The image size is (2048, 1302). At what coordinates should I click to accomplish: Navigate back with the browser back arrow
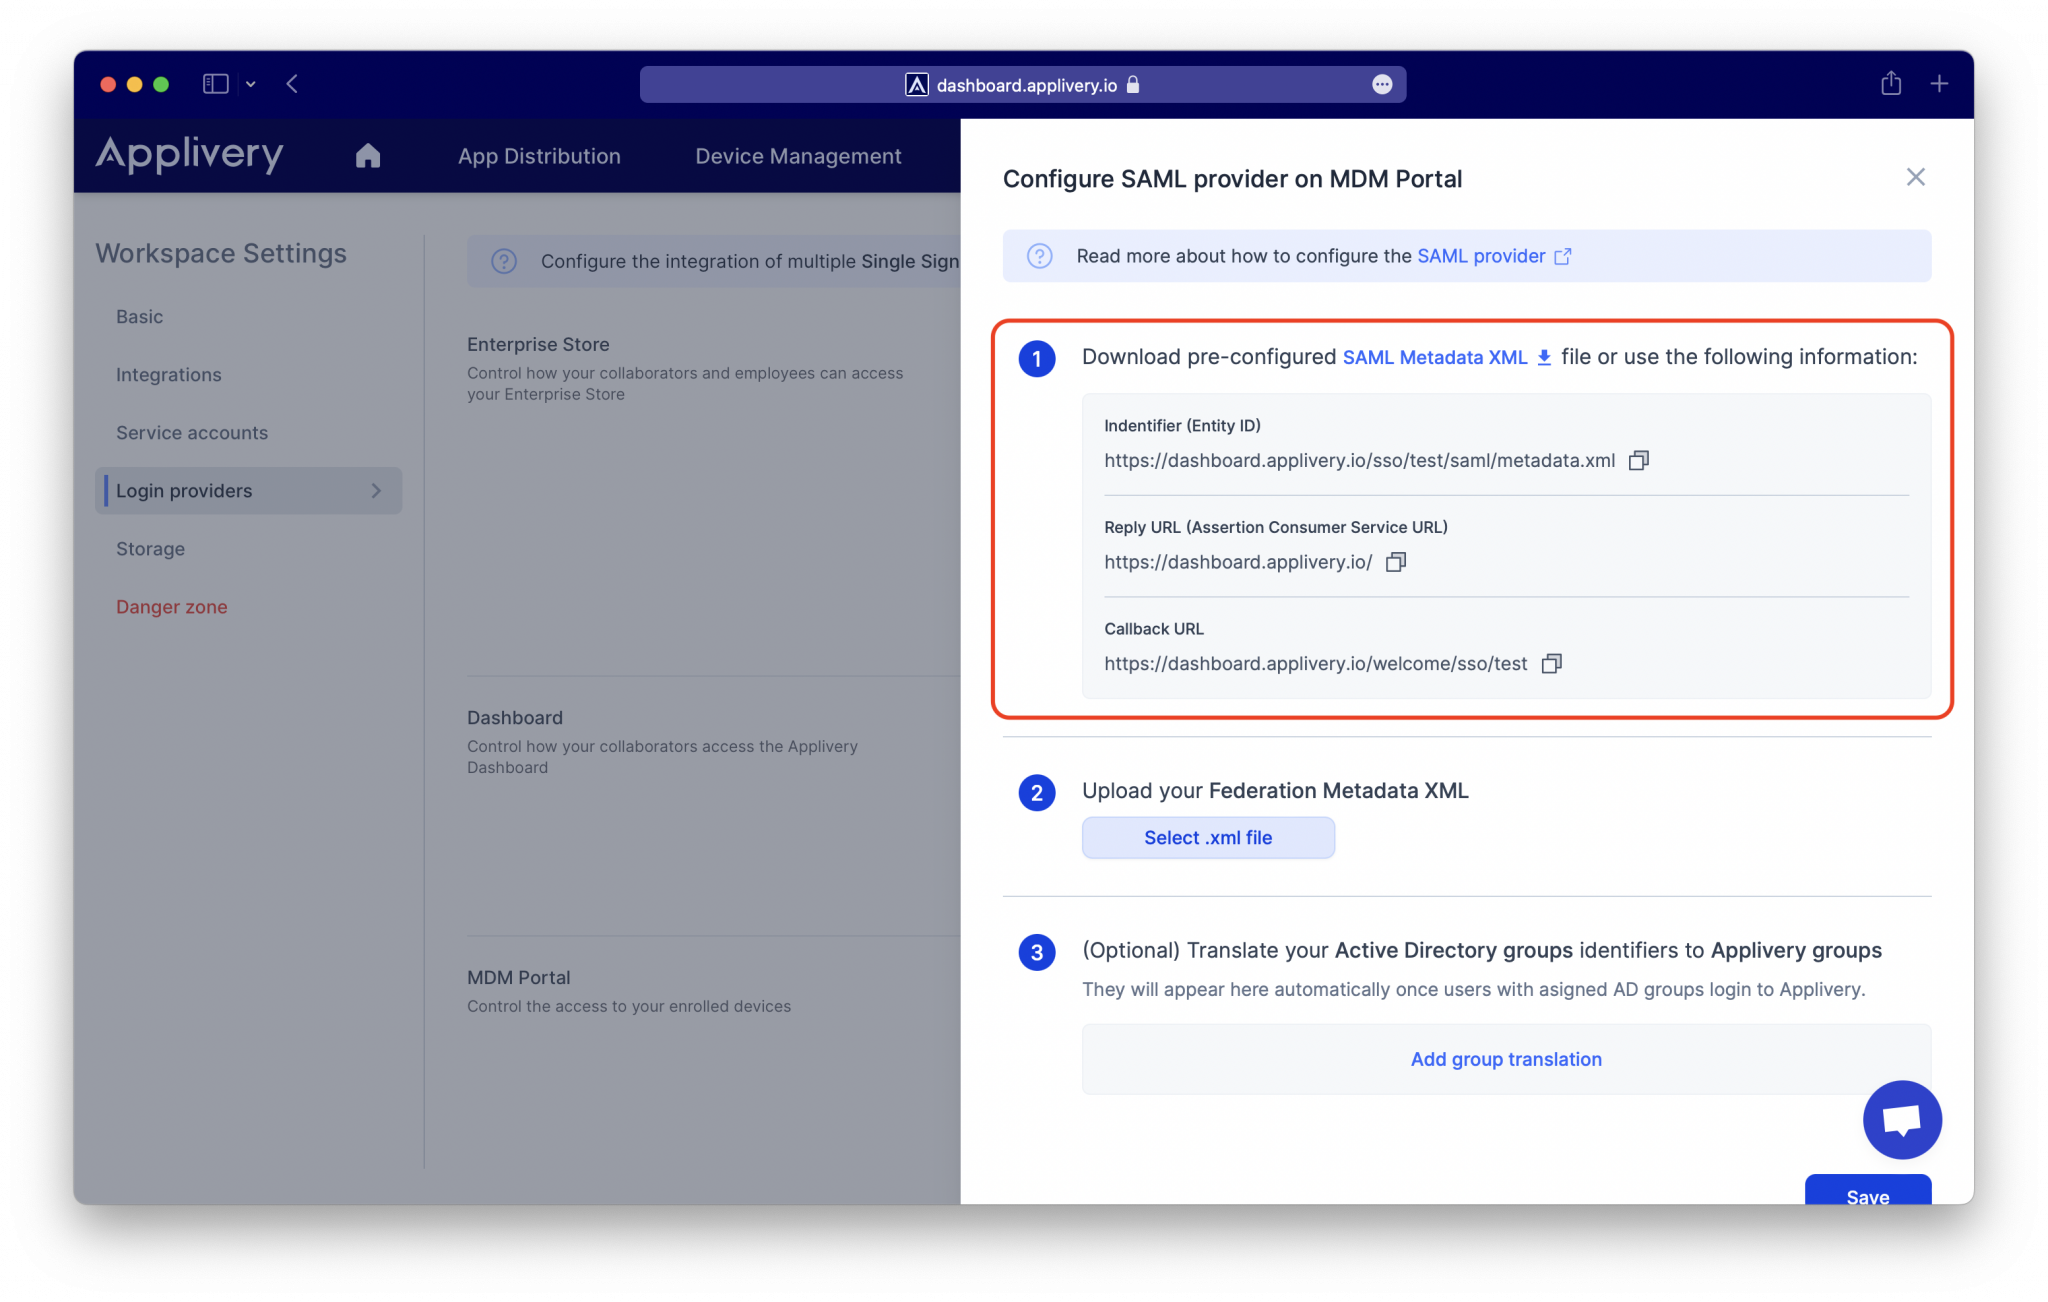pyautogui.click(x=292, y=84)
